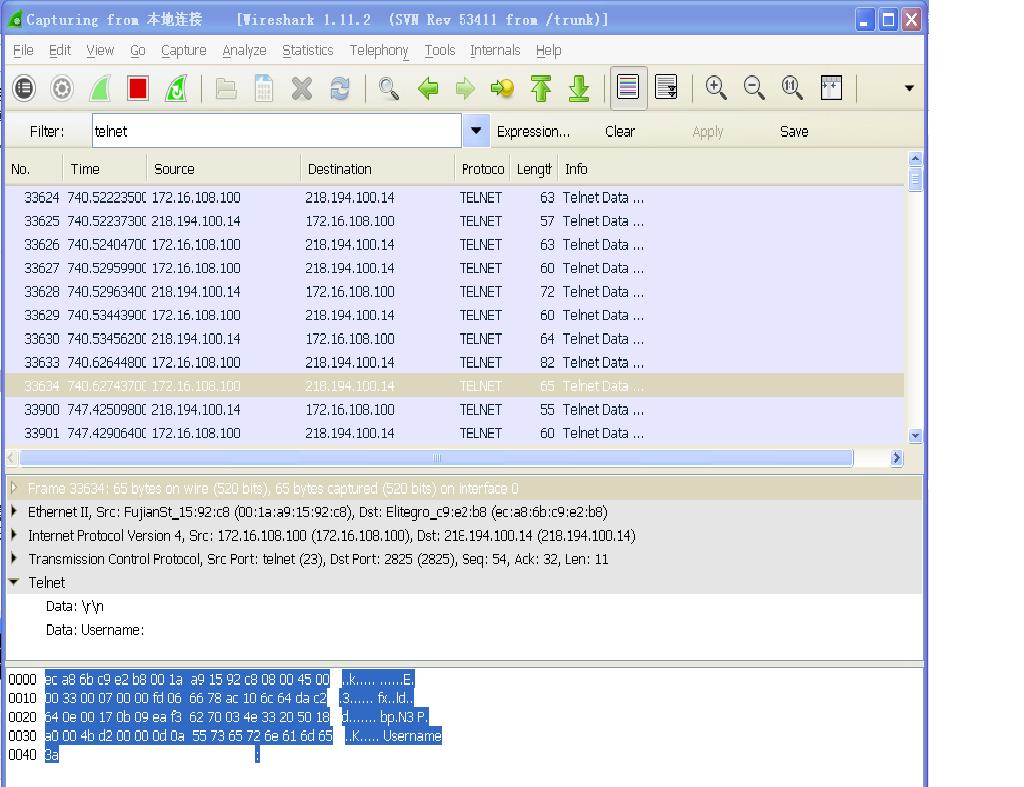Toggle auto scroll during live capture

point(666,88)
